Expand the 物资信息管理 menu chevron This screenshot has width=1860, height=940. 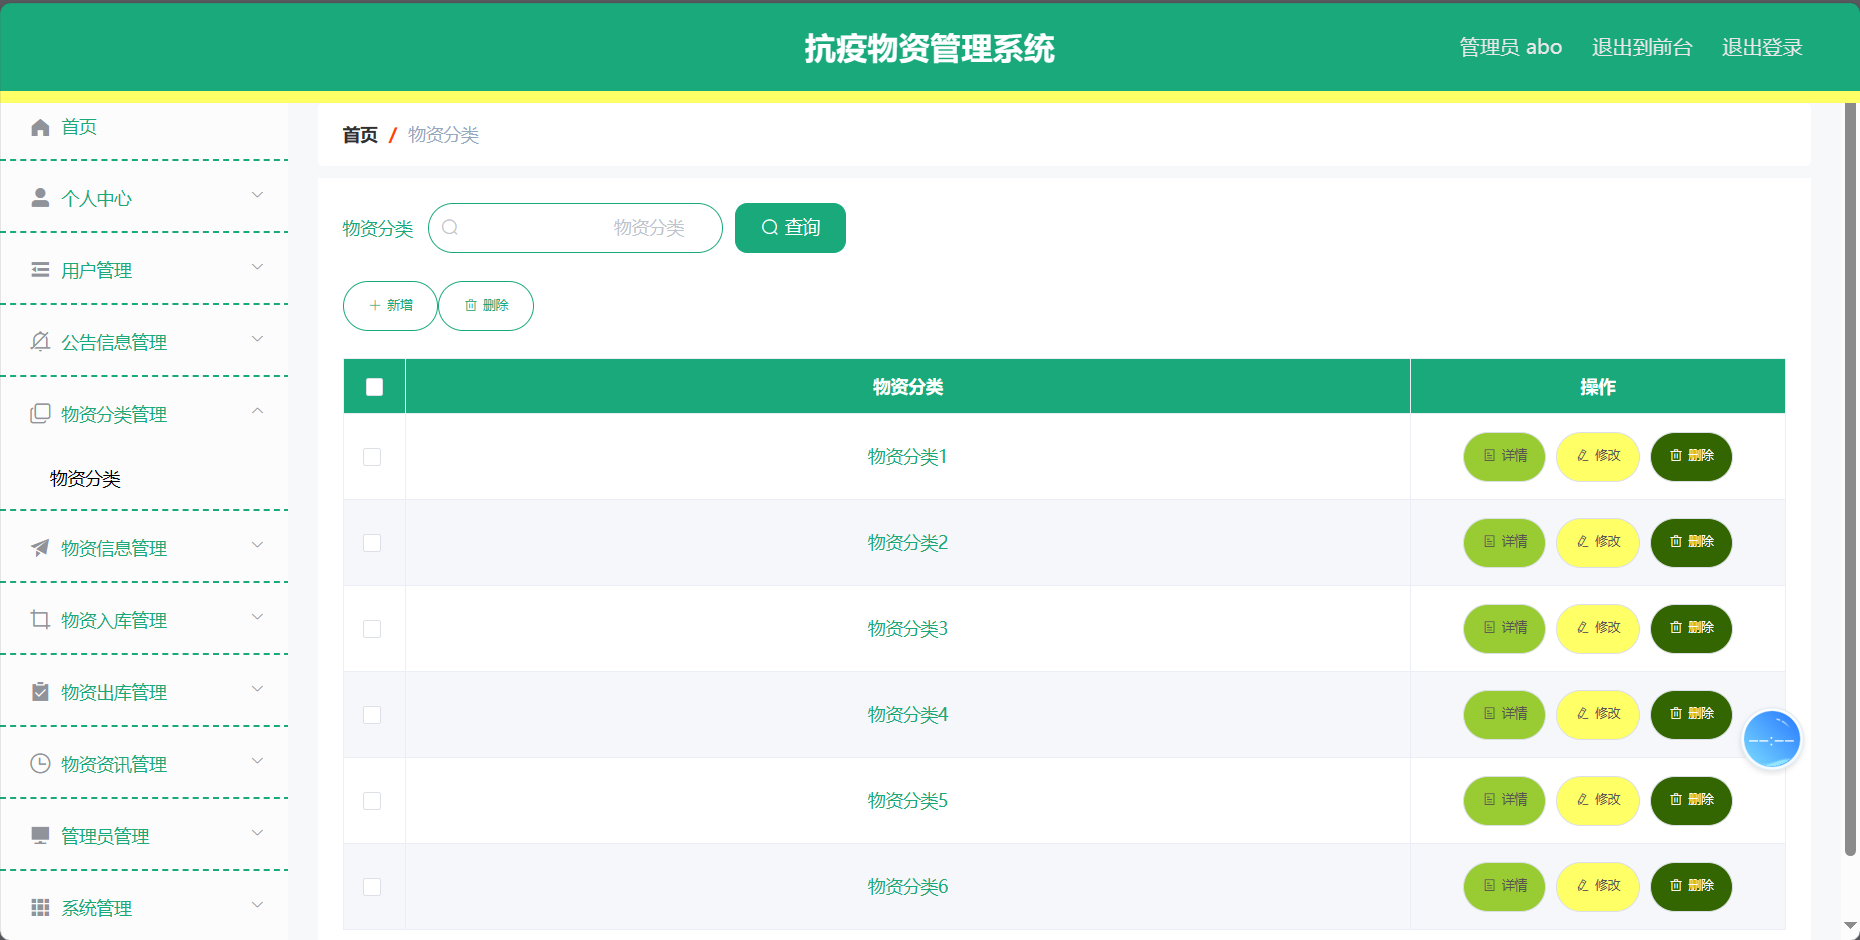(x=257, y=545)
